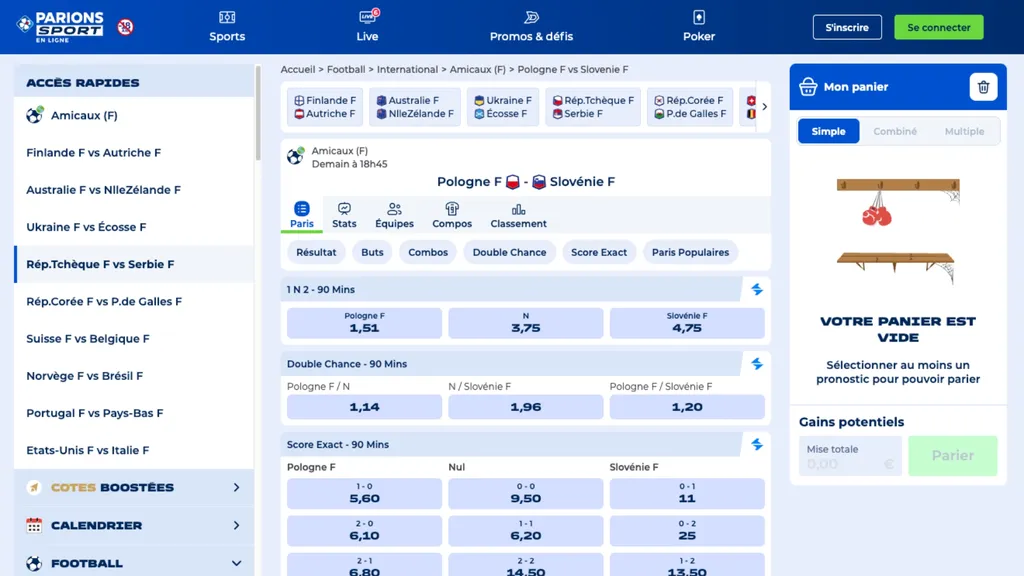
Task: Empty the basket with the trash icon
Action: point(983,87)
